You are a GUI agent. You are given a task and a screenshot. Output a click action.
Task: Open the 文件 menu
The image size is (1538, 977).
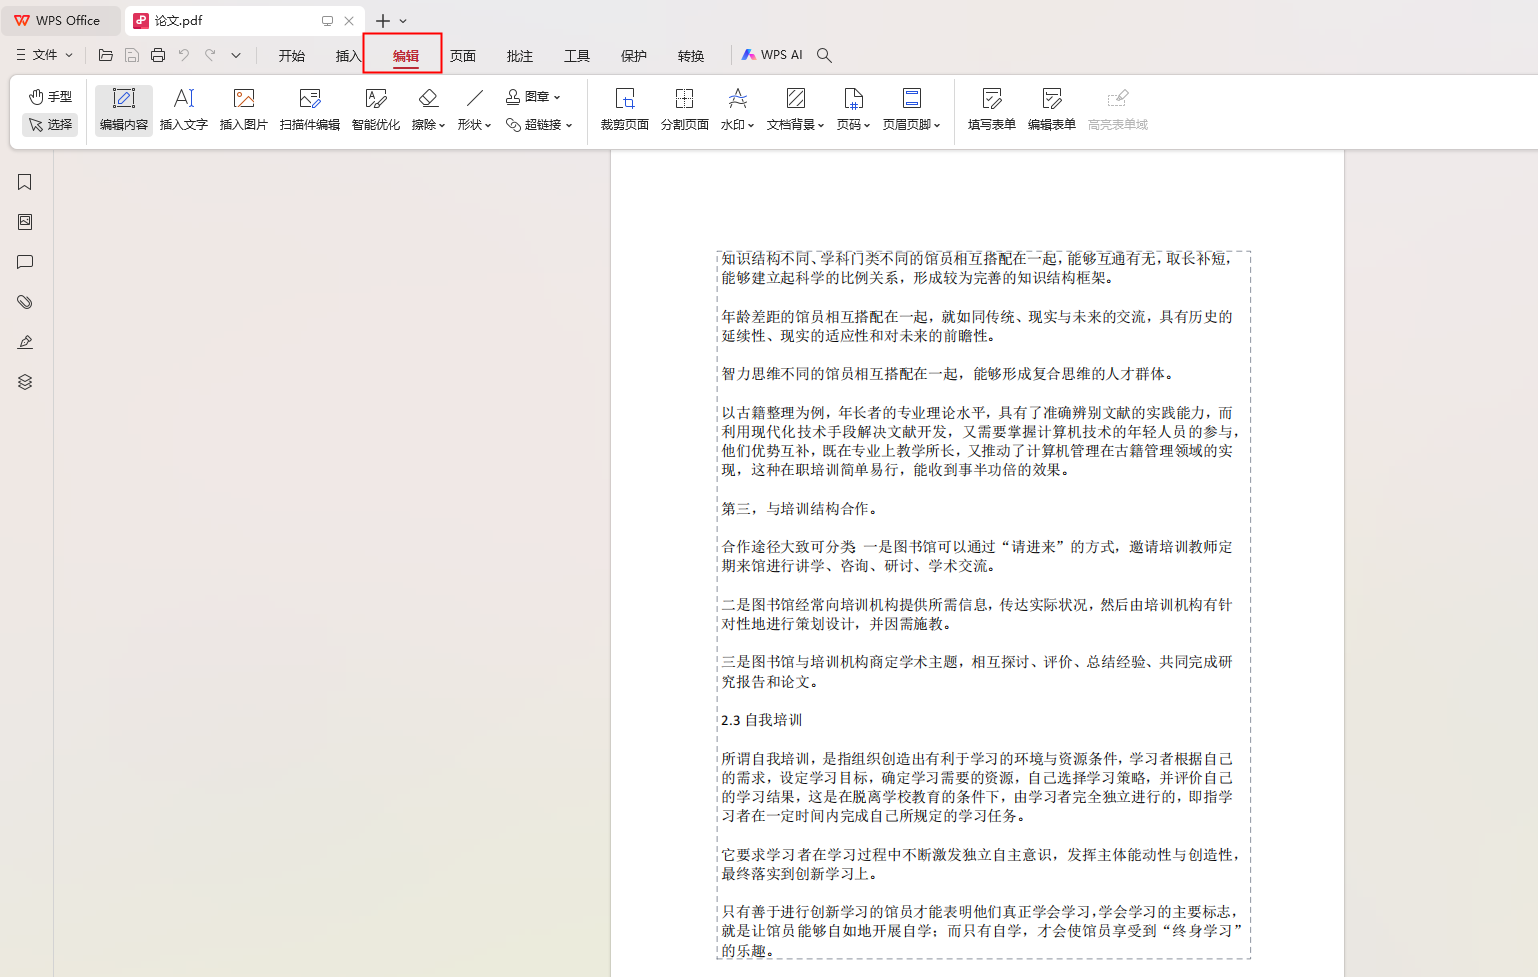point(44,55)
